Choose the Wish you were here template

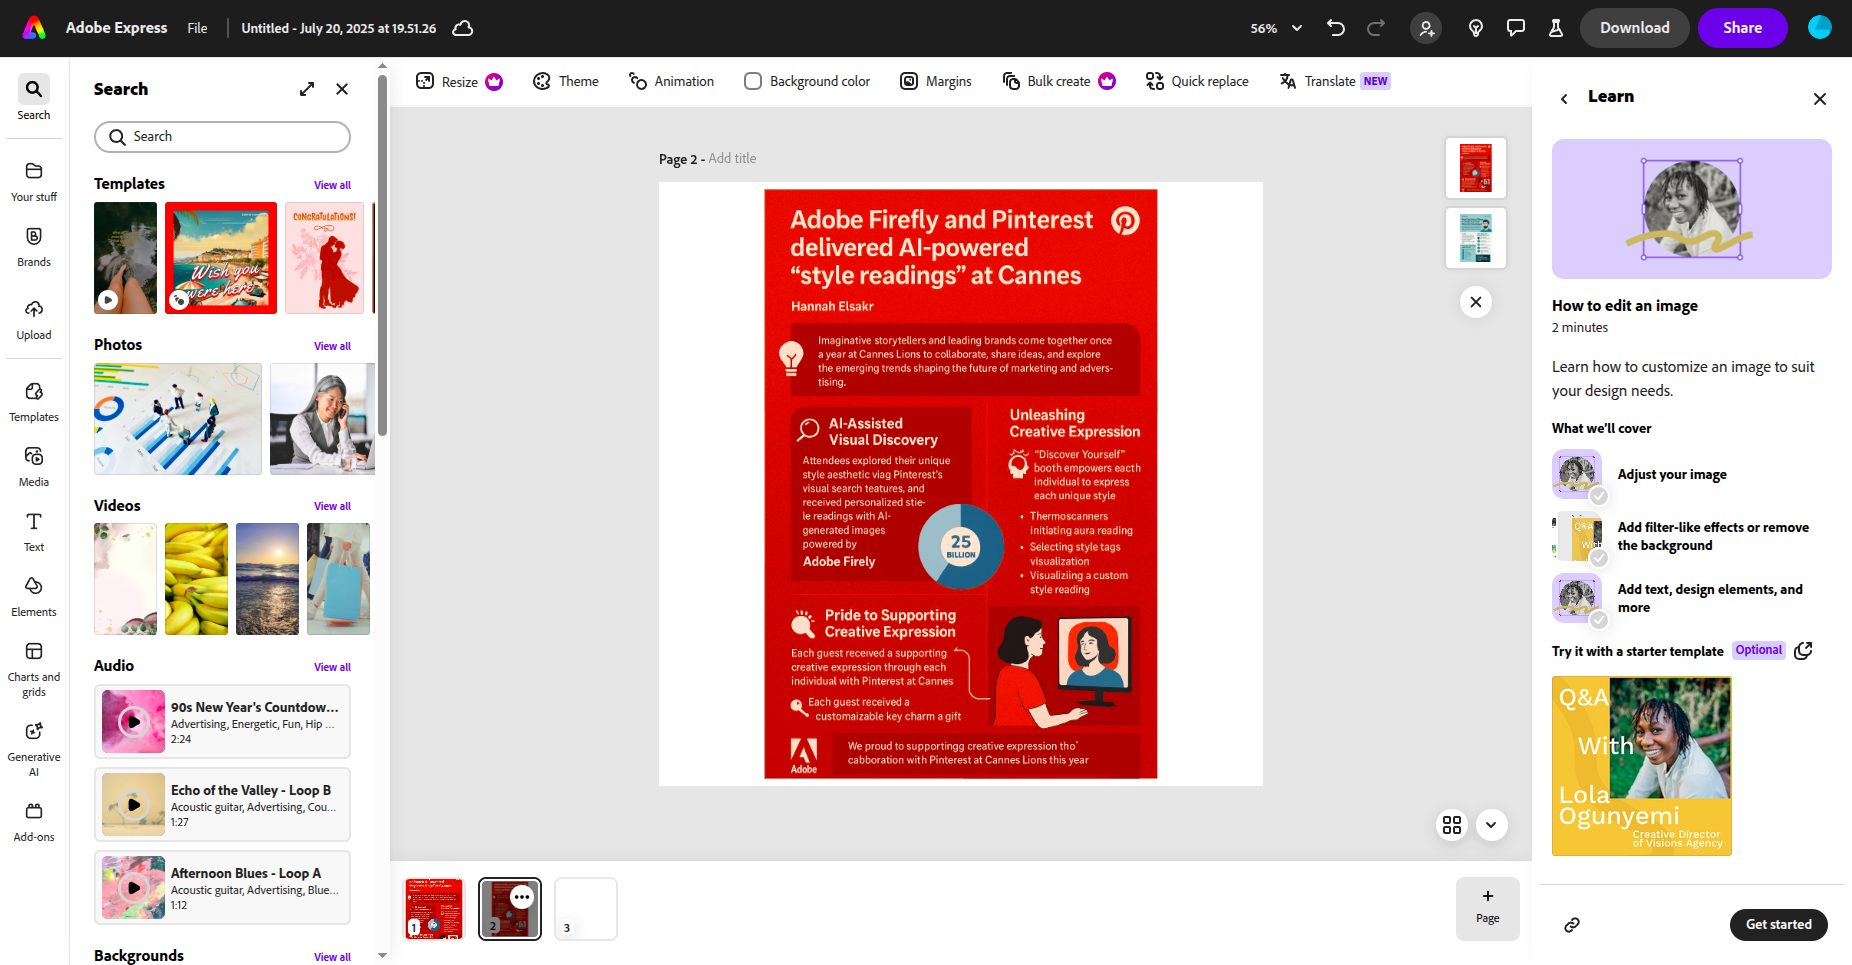point(221,258)
